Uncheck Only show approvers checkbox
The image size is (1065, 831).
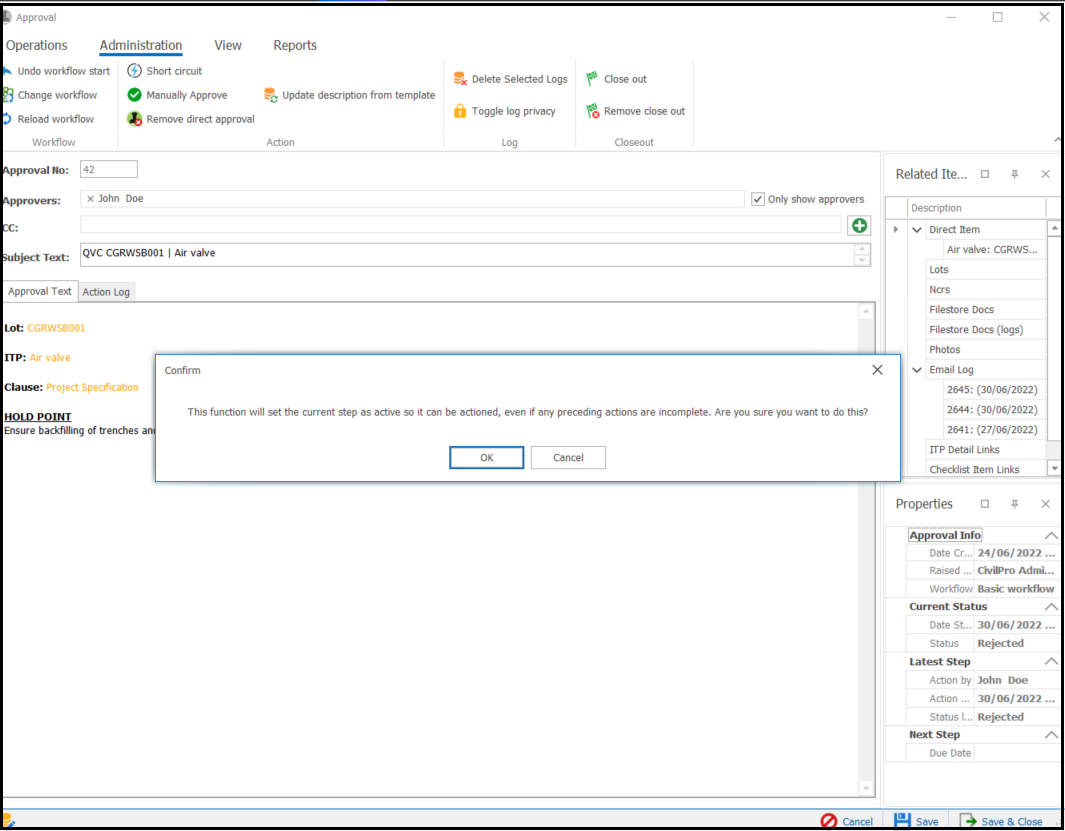tap(758, 199)
